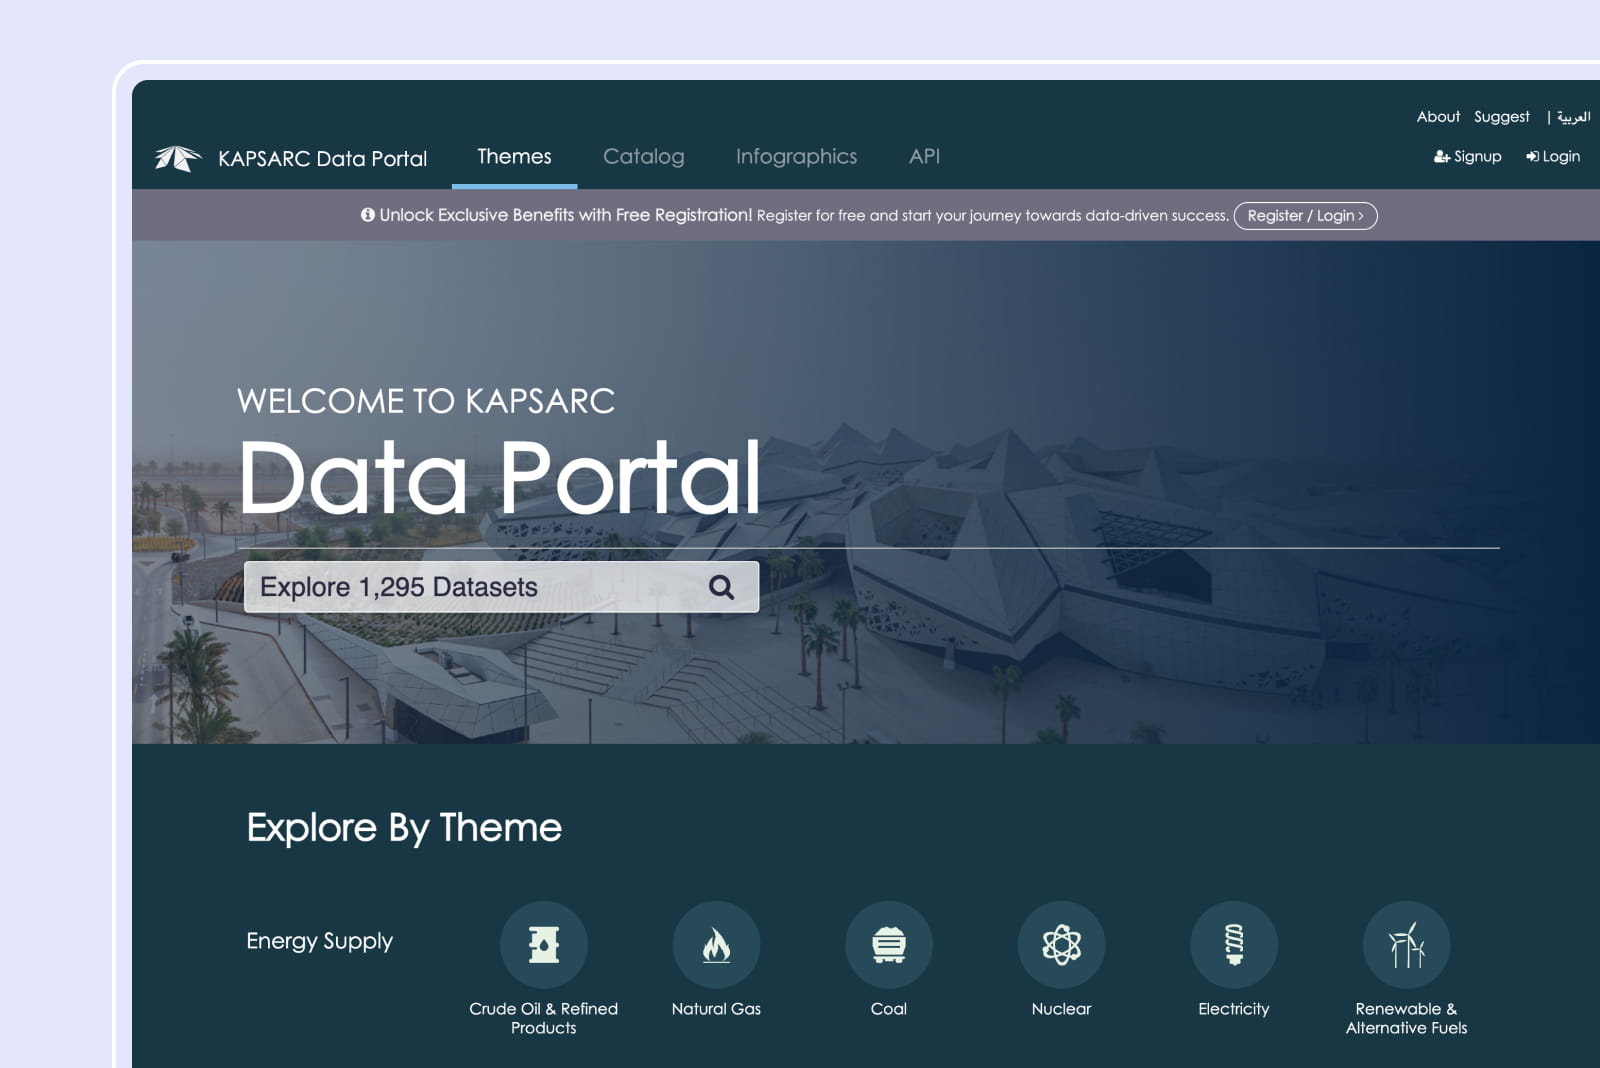Click the KAPSARC logo icon
The height and width of the screenshot is (1068, 1600).
click(178, 158)
